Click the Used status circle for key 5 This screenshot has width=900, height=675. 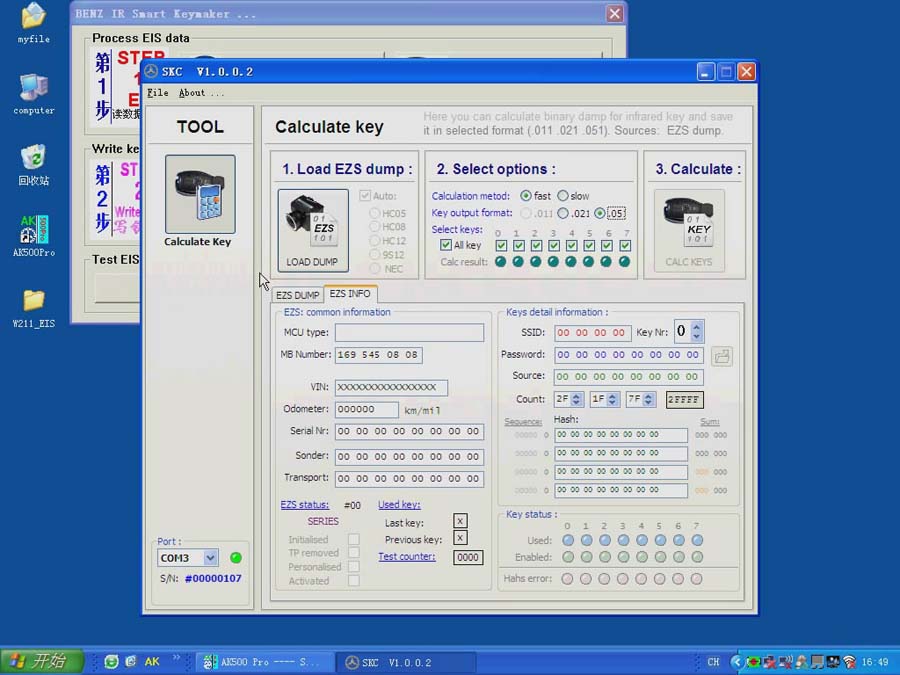pos(660,540)
